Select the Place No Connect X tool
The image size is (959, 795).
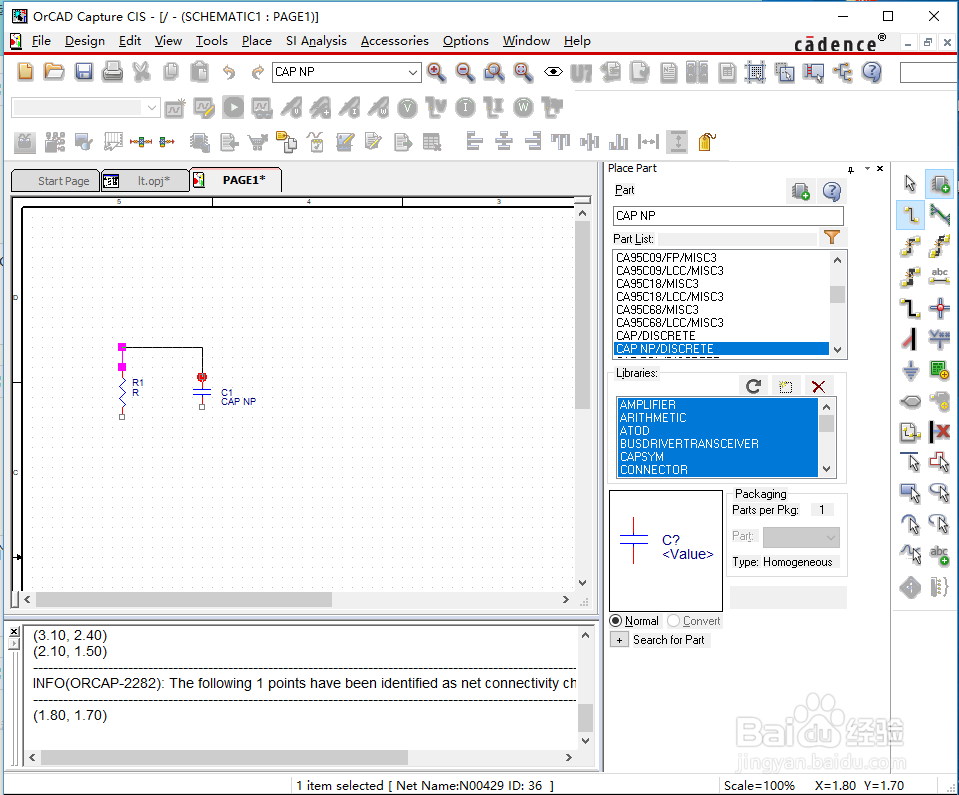pyautogui.click(x=939, y=431)
